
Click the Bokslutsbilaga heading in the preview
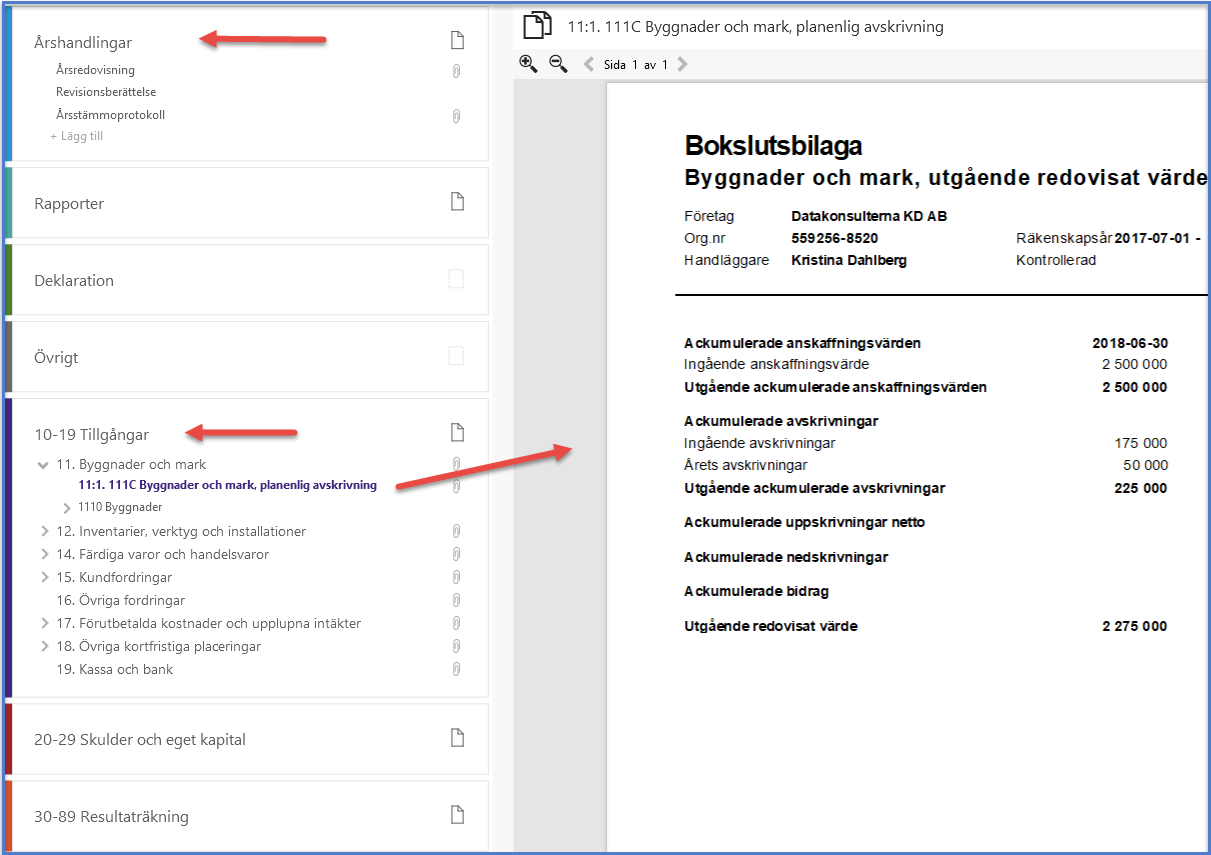click(x=773, y=146)
